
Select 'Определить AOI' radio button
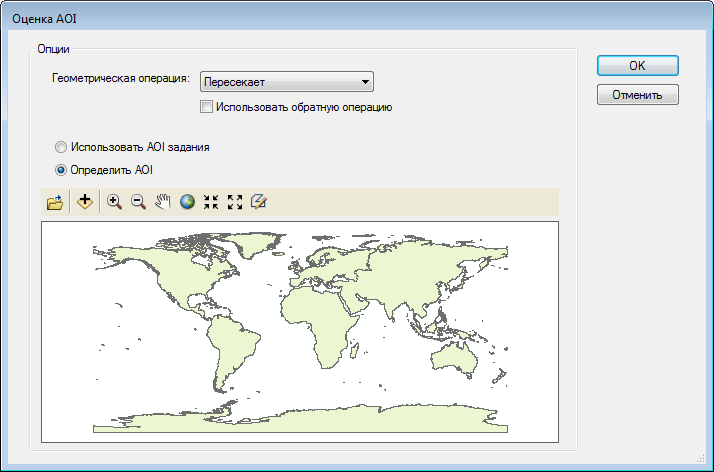(x=62, y=169)
